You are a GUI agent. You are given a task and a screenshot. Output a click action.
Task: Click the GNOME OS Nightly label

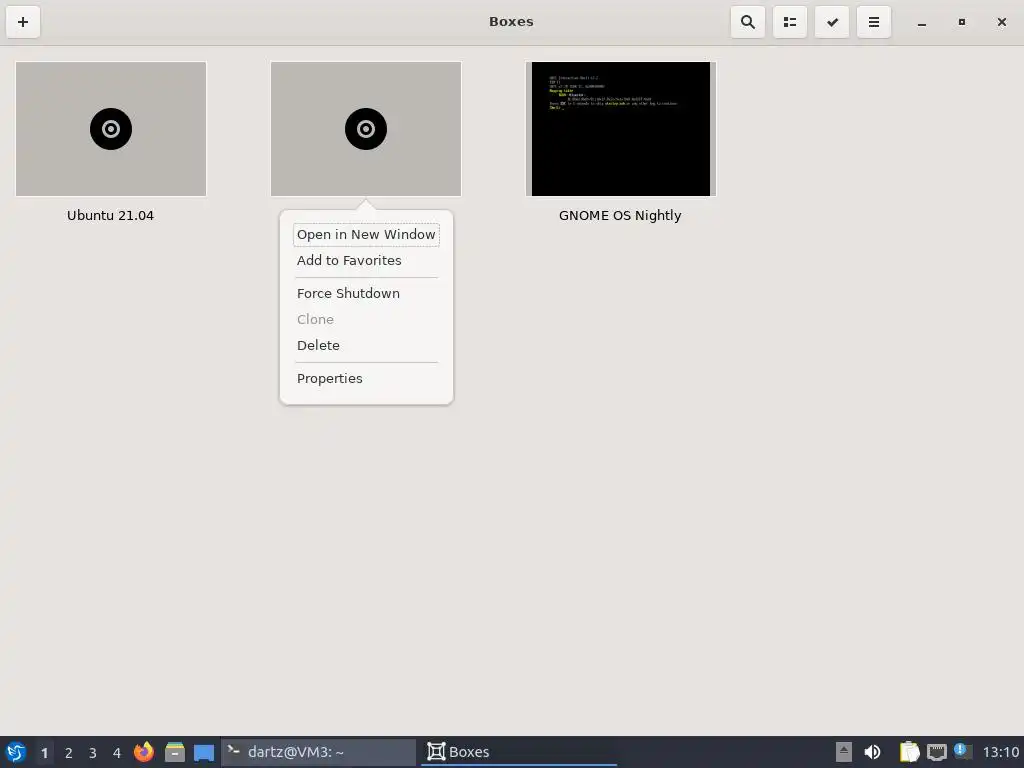(620, 216)
